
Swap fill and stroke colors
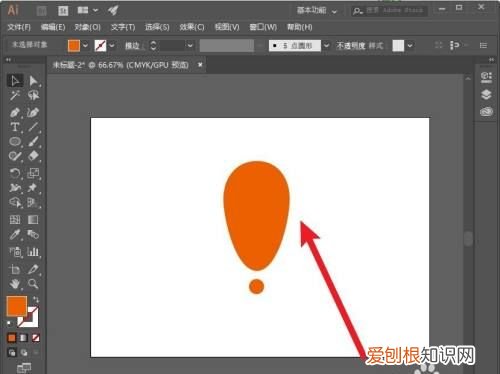(x=35, y=299)
